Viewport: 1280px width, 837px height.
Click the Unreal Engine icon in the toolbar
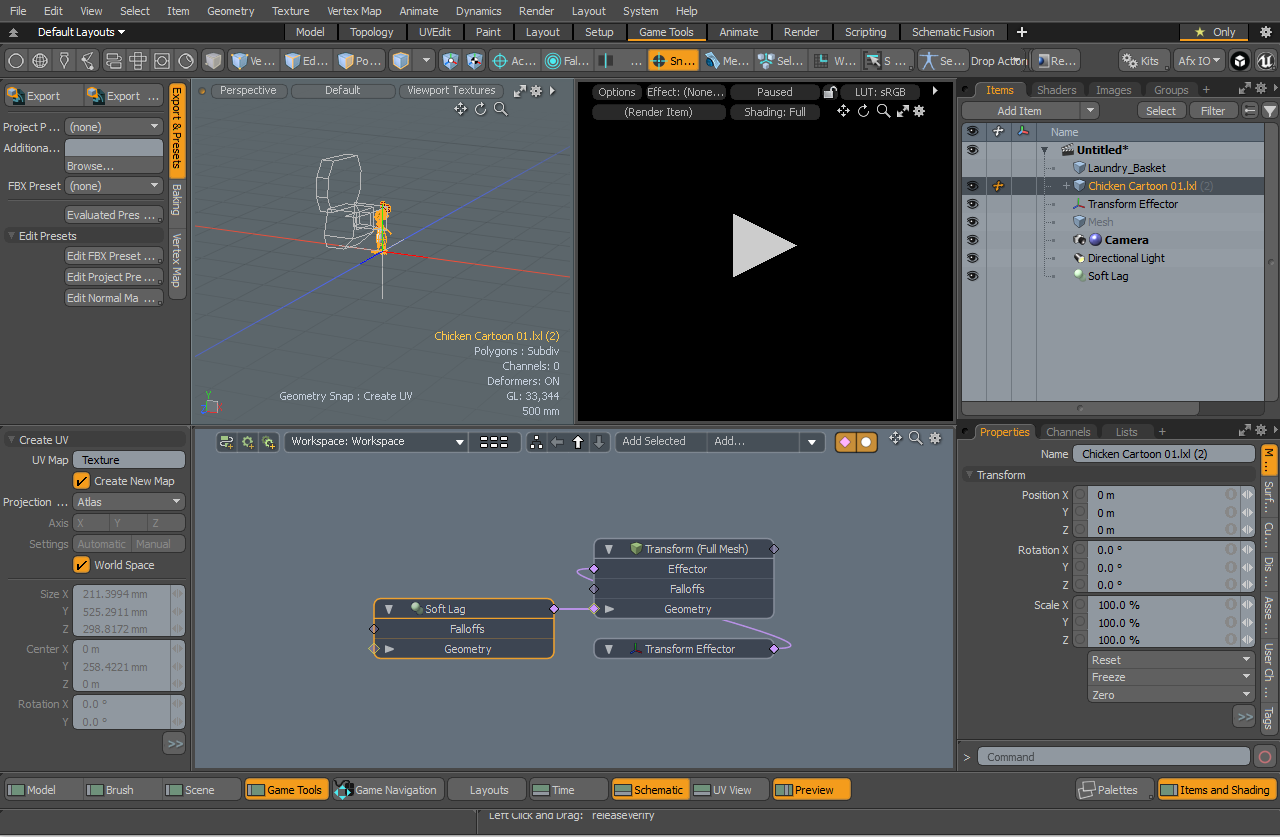click(1266, 61)
